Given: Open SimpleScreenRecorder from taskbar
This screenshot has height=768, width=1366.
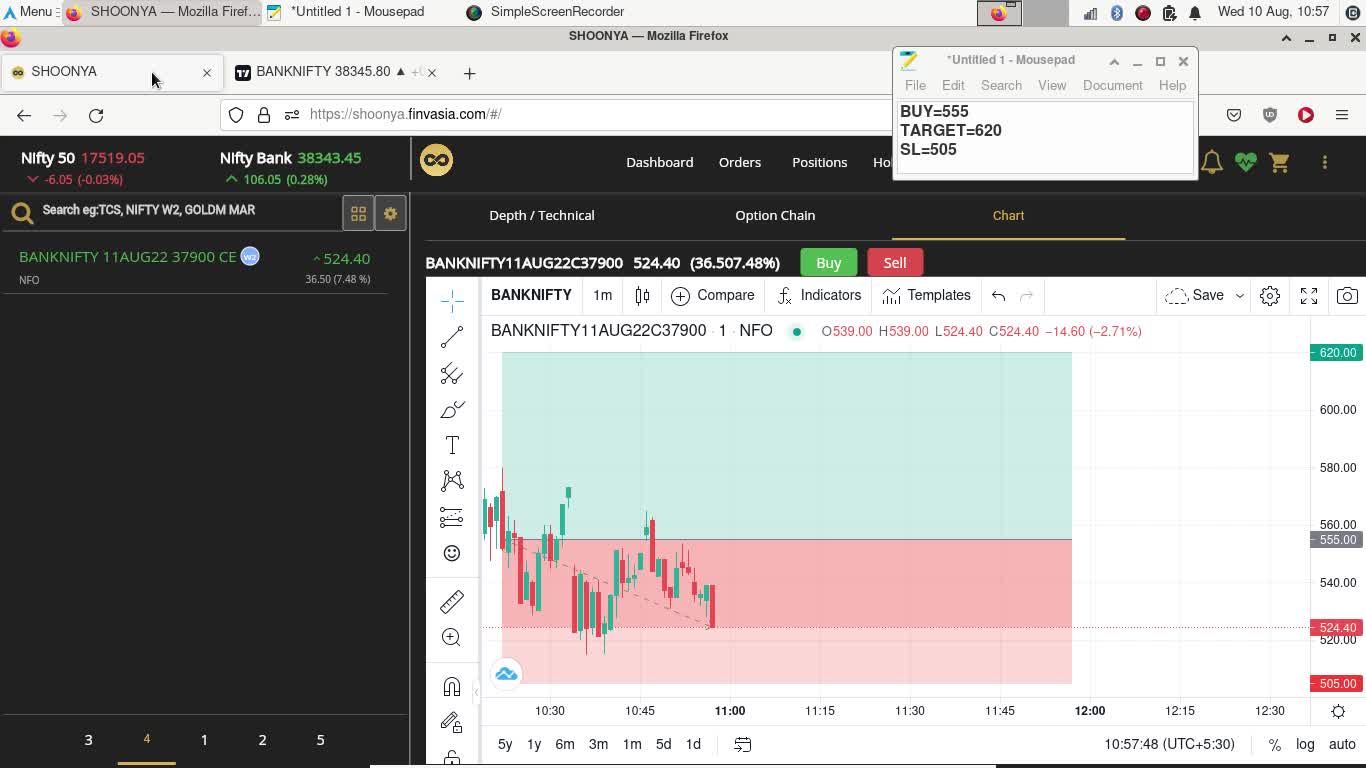Looking at the screenshot, I should (545, 12).
